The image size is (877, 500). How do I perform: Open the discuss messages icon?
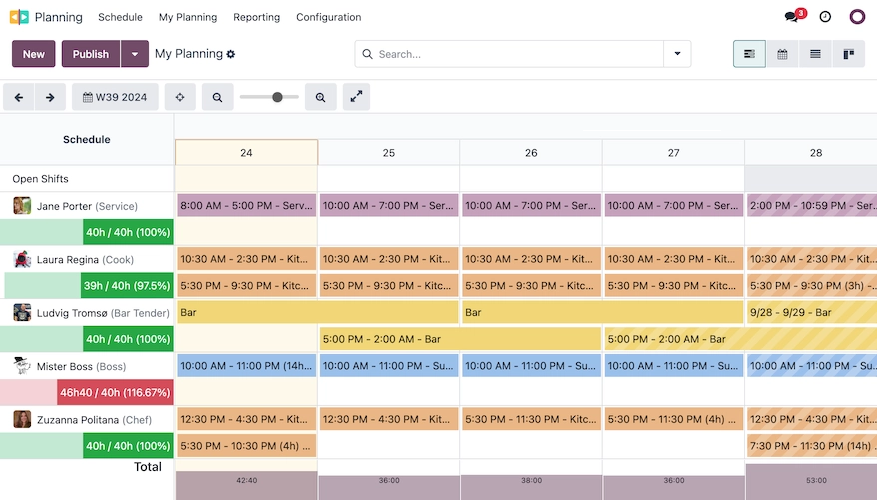792,17
